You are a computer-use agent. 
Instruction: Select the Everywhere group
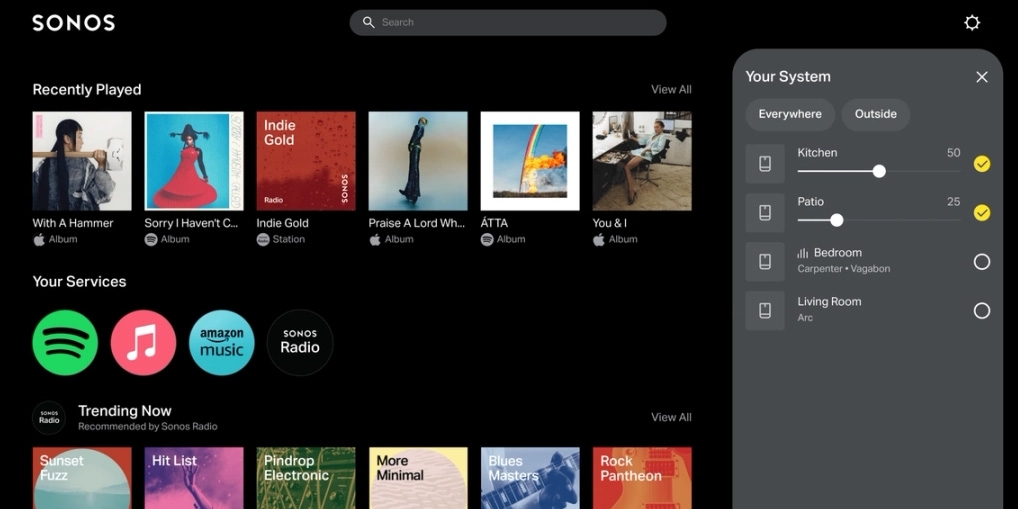[789, 114]
